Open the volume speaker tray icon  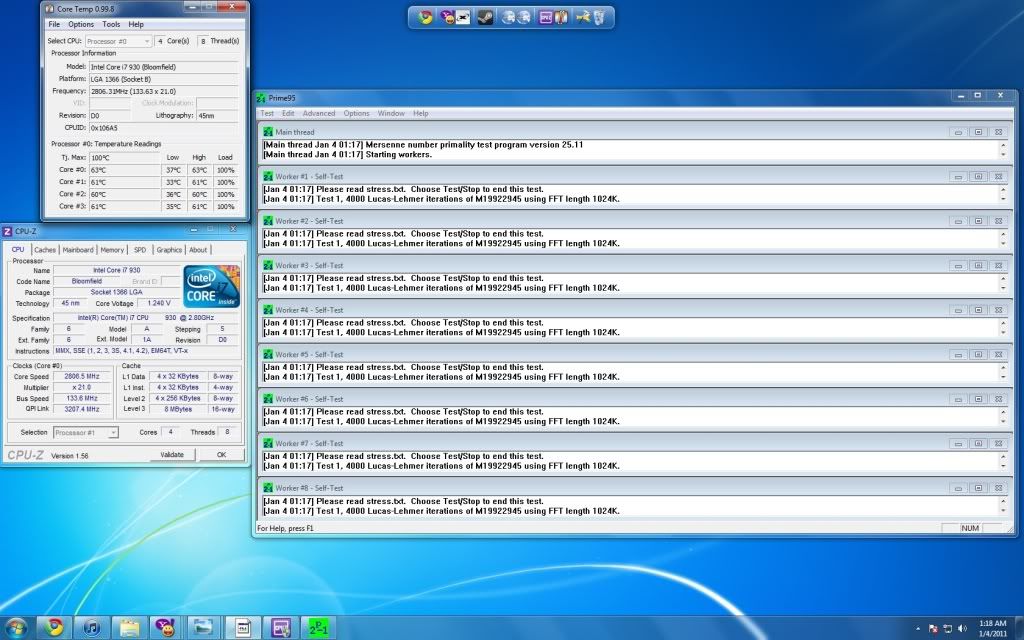coord(963,629)
